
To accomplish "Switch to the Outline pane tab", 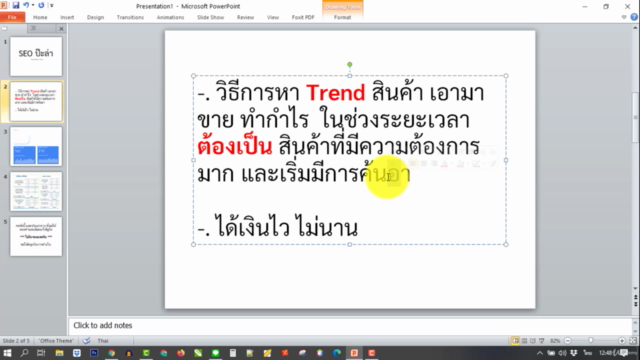I will 33,28.
